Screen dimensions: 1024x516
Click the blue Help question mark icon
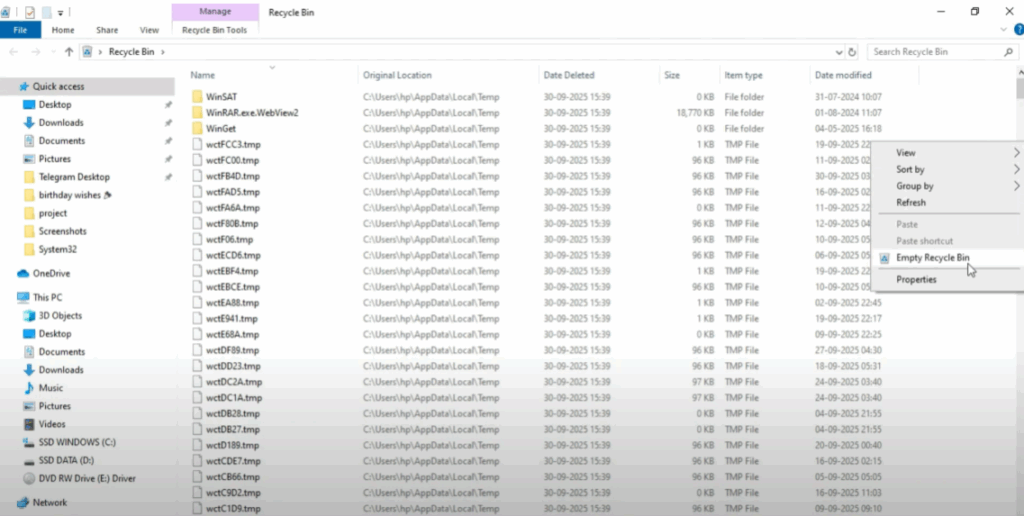point(1019,30)
